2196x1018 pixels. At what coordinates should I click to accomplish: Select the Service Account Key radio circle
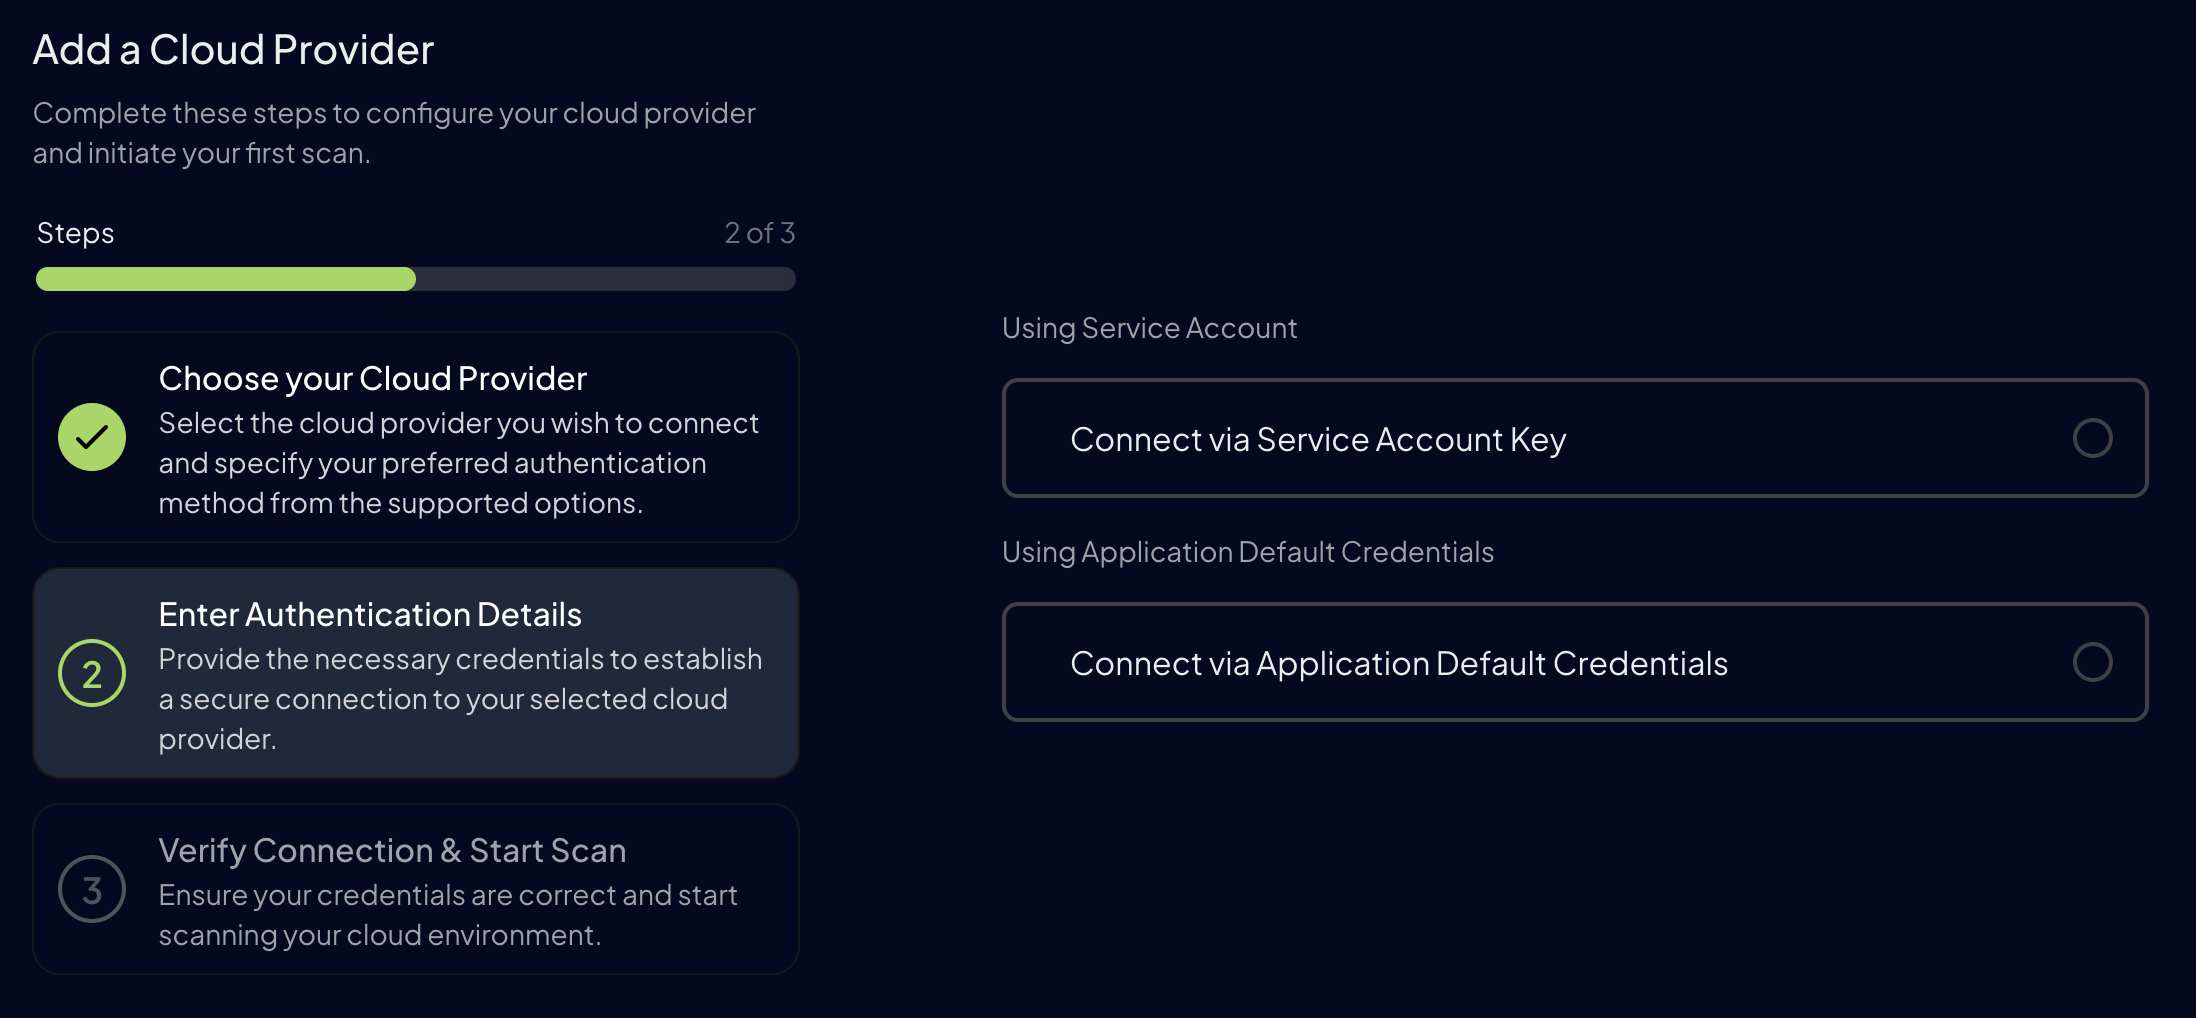2093,438
